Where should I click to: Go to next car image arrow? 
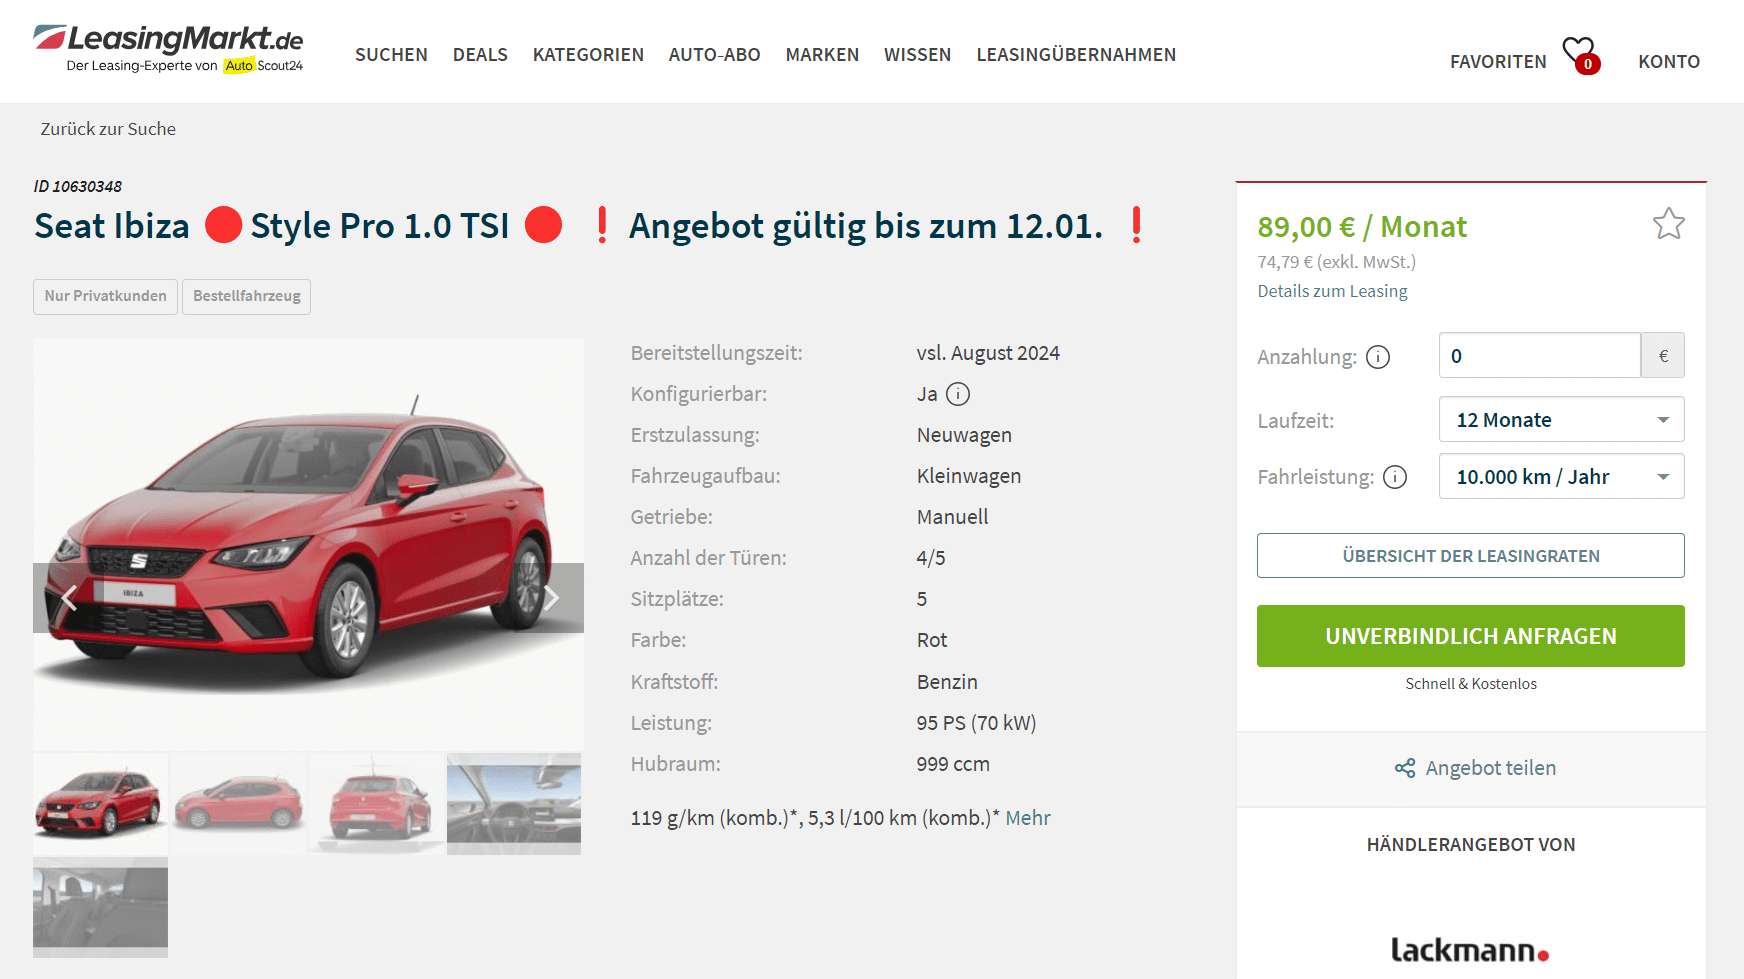[550, 598]
